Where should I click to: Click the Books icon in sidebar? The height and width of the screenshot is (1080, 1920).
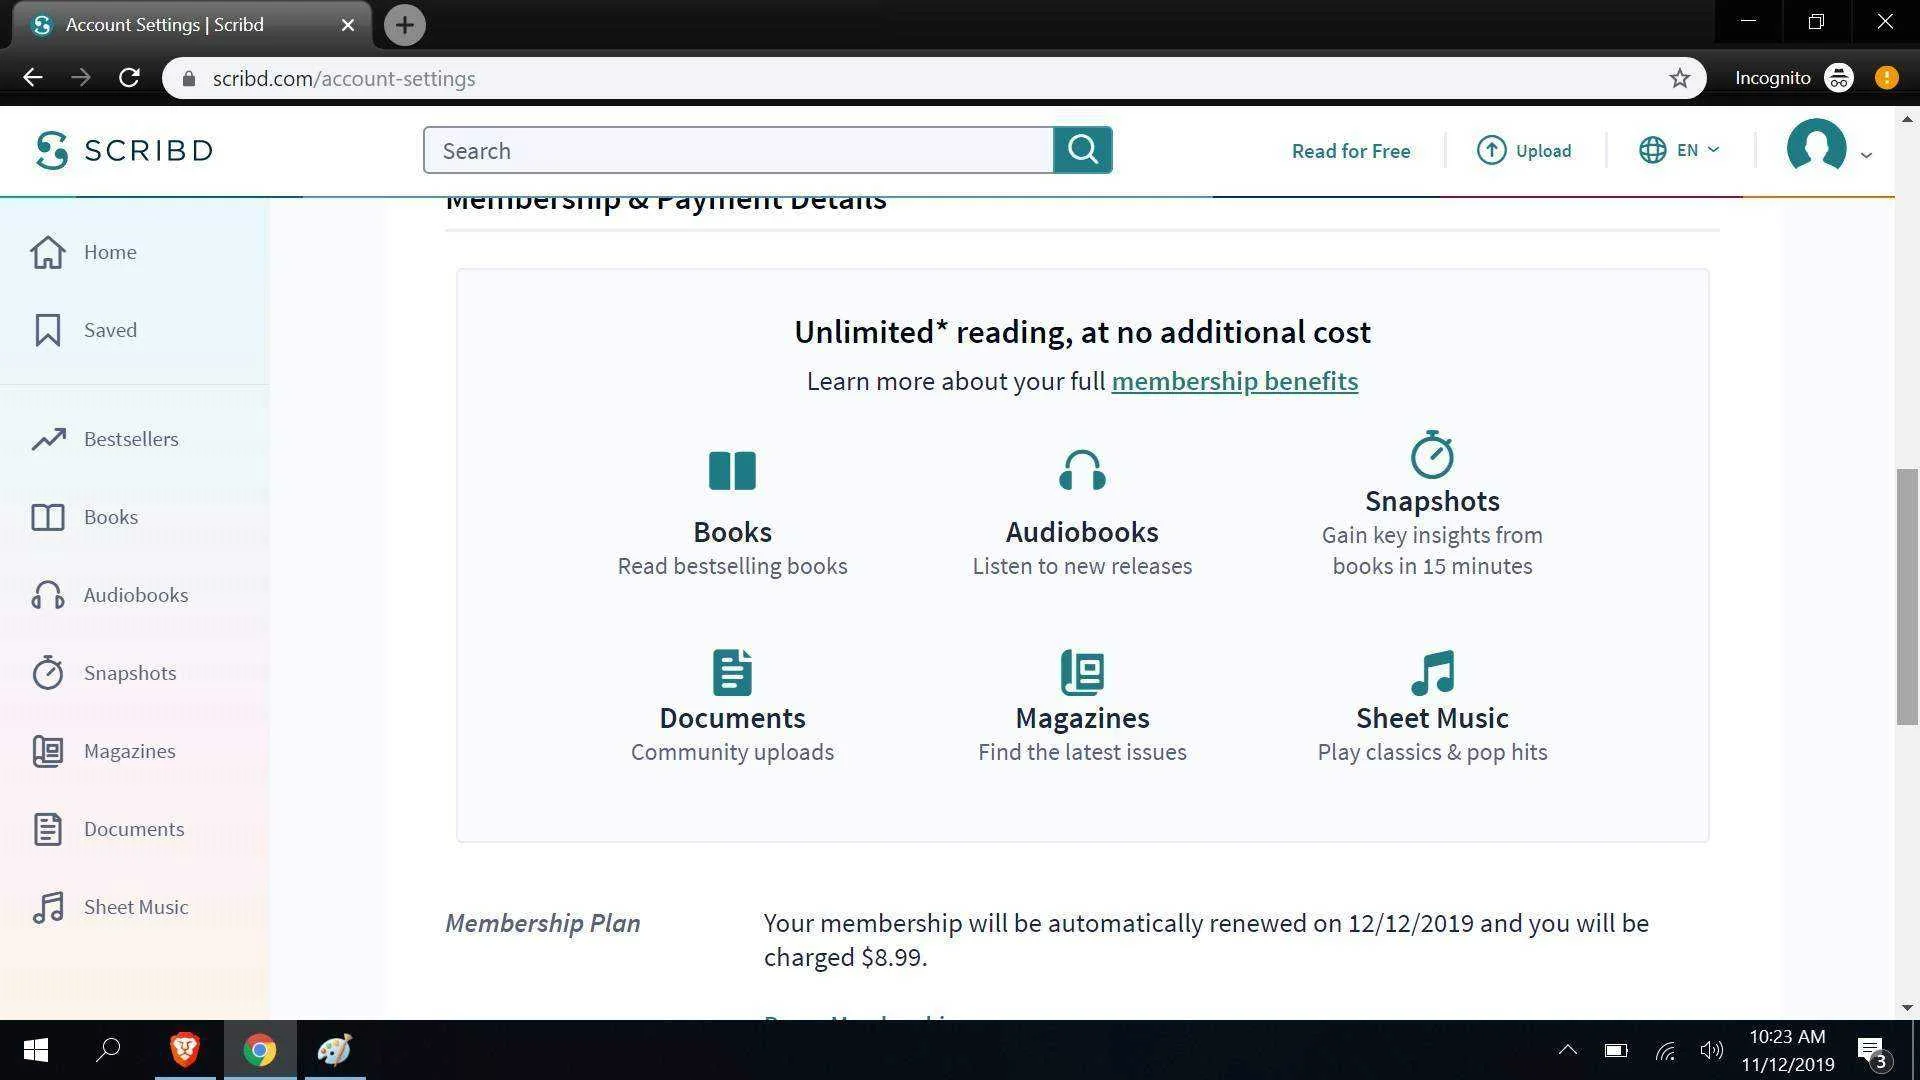click(x=48, y=517)
